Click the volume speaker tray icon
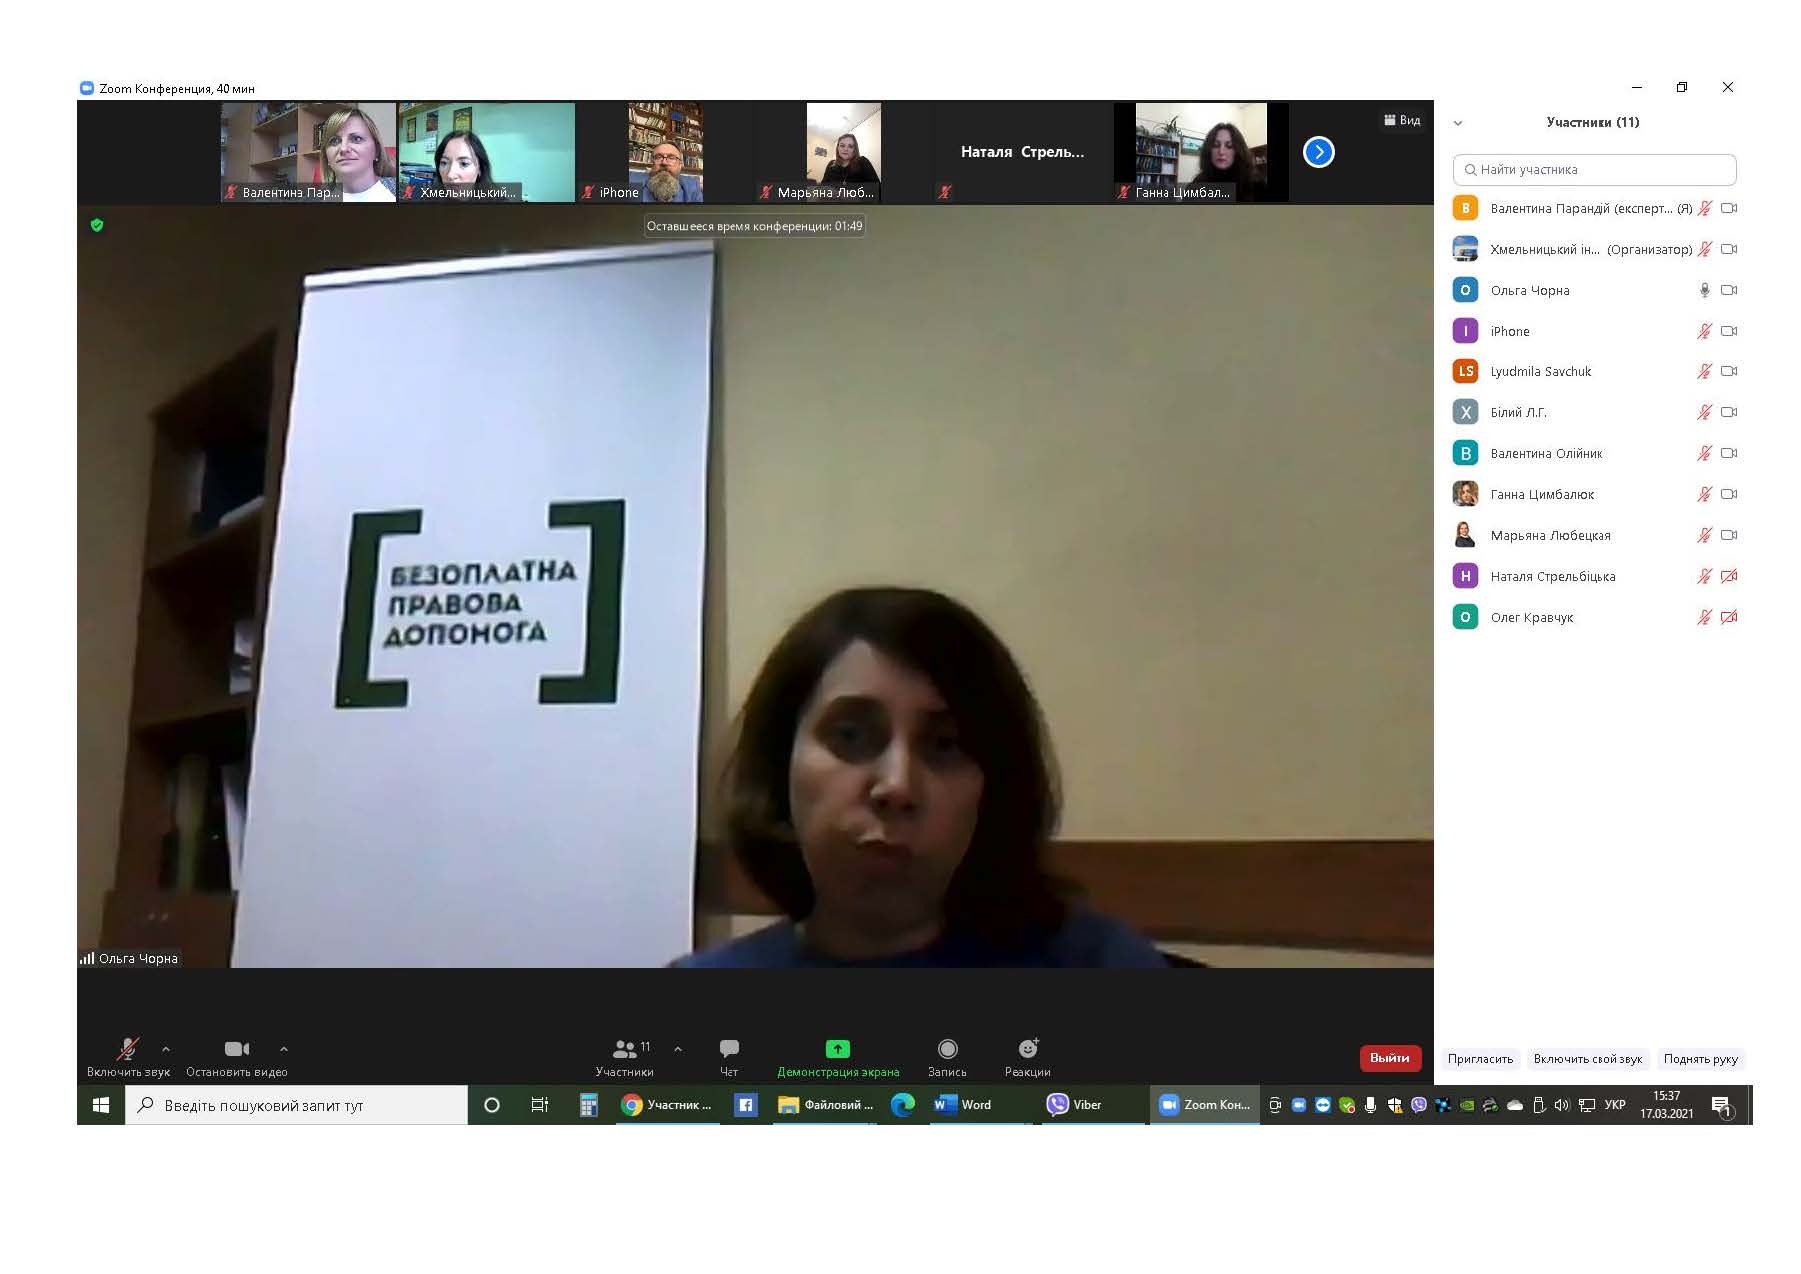The height and width of the screenshot is (1274, 1801). [1562, 1105]
